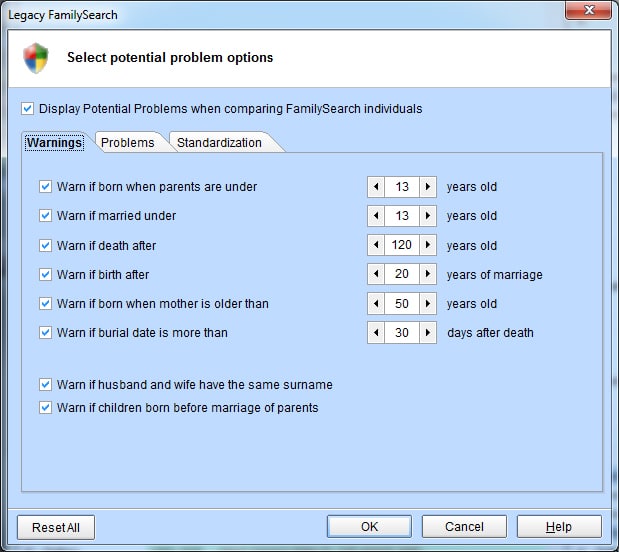The width and height of the screenshot is (619, 552).
Task: Disable warning for husband and wife same surname
Action: point(45,384)
